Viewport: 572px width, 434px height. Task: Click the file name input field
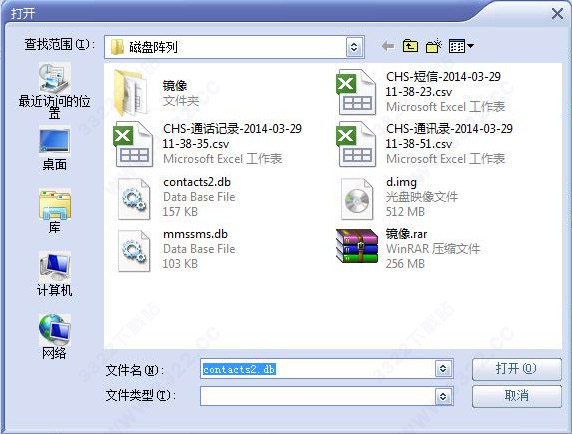(317, 369)
